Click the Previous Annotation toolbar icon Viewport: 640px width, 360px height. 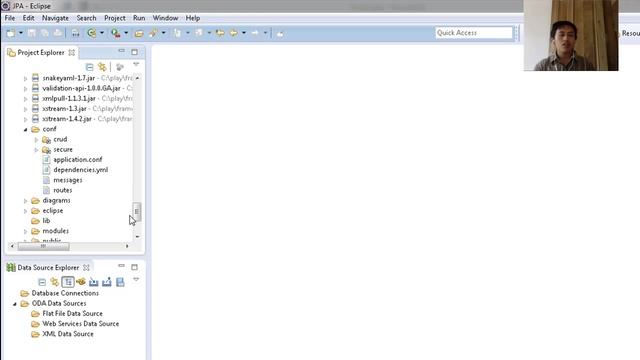pyautogui.click(x=199, y=33)
